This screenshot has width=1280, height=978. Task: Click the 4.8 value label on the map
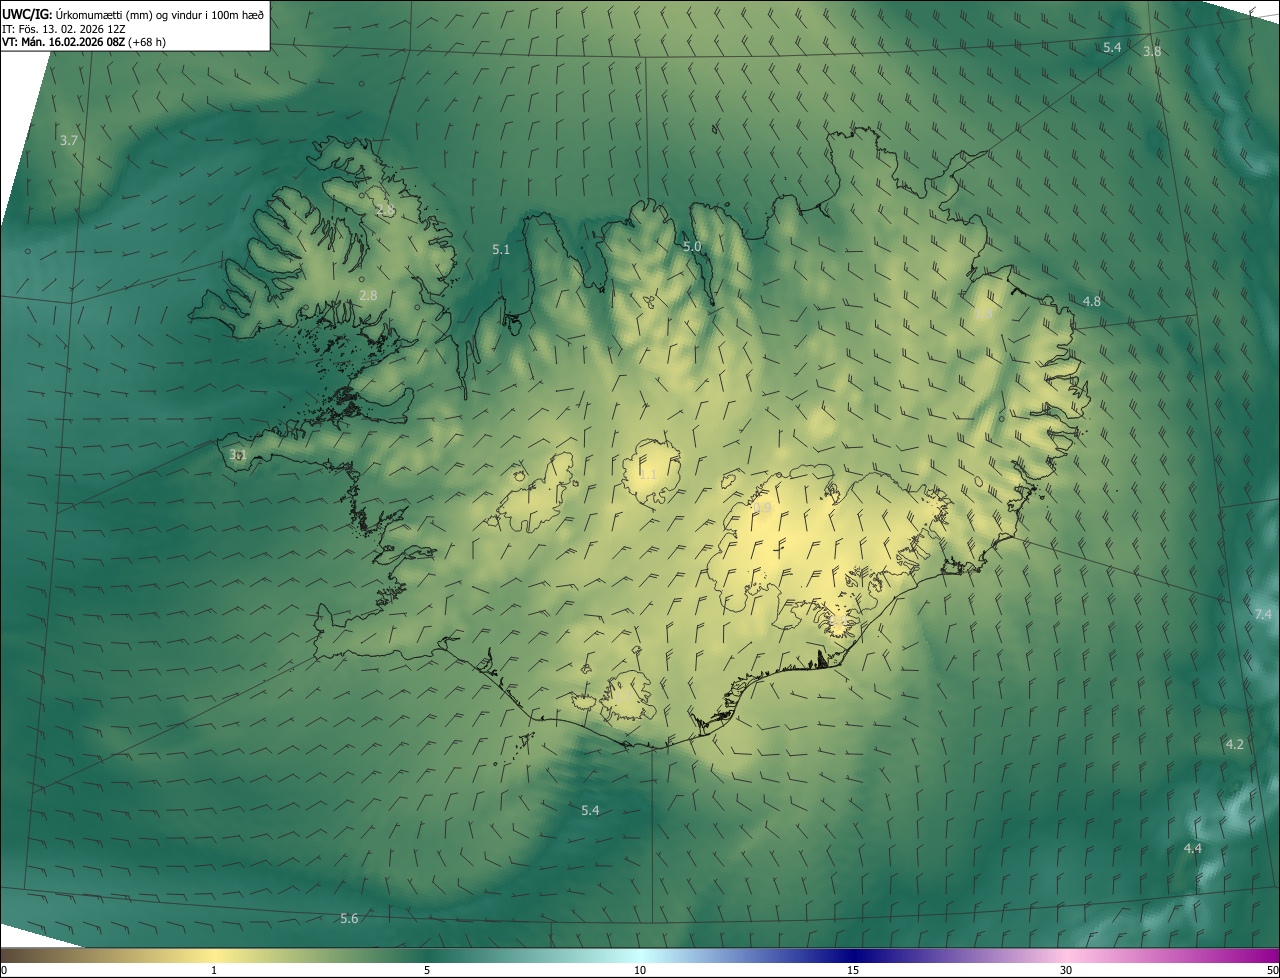(1091, 301)
